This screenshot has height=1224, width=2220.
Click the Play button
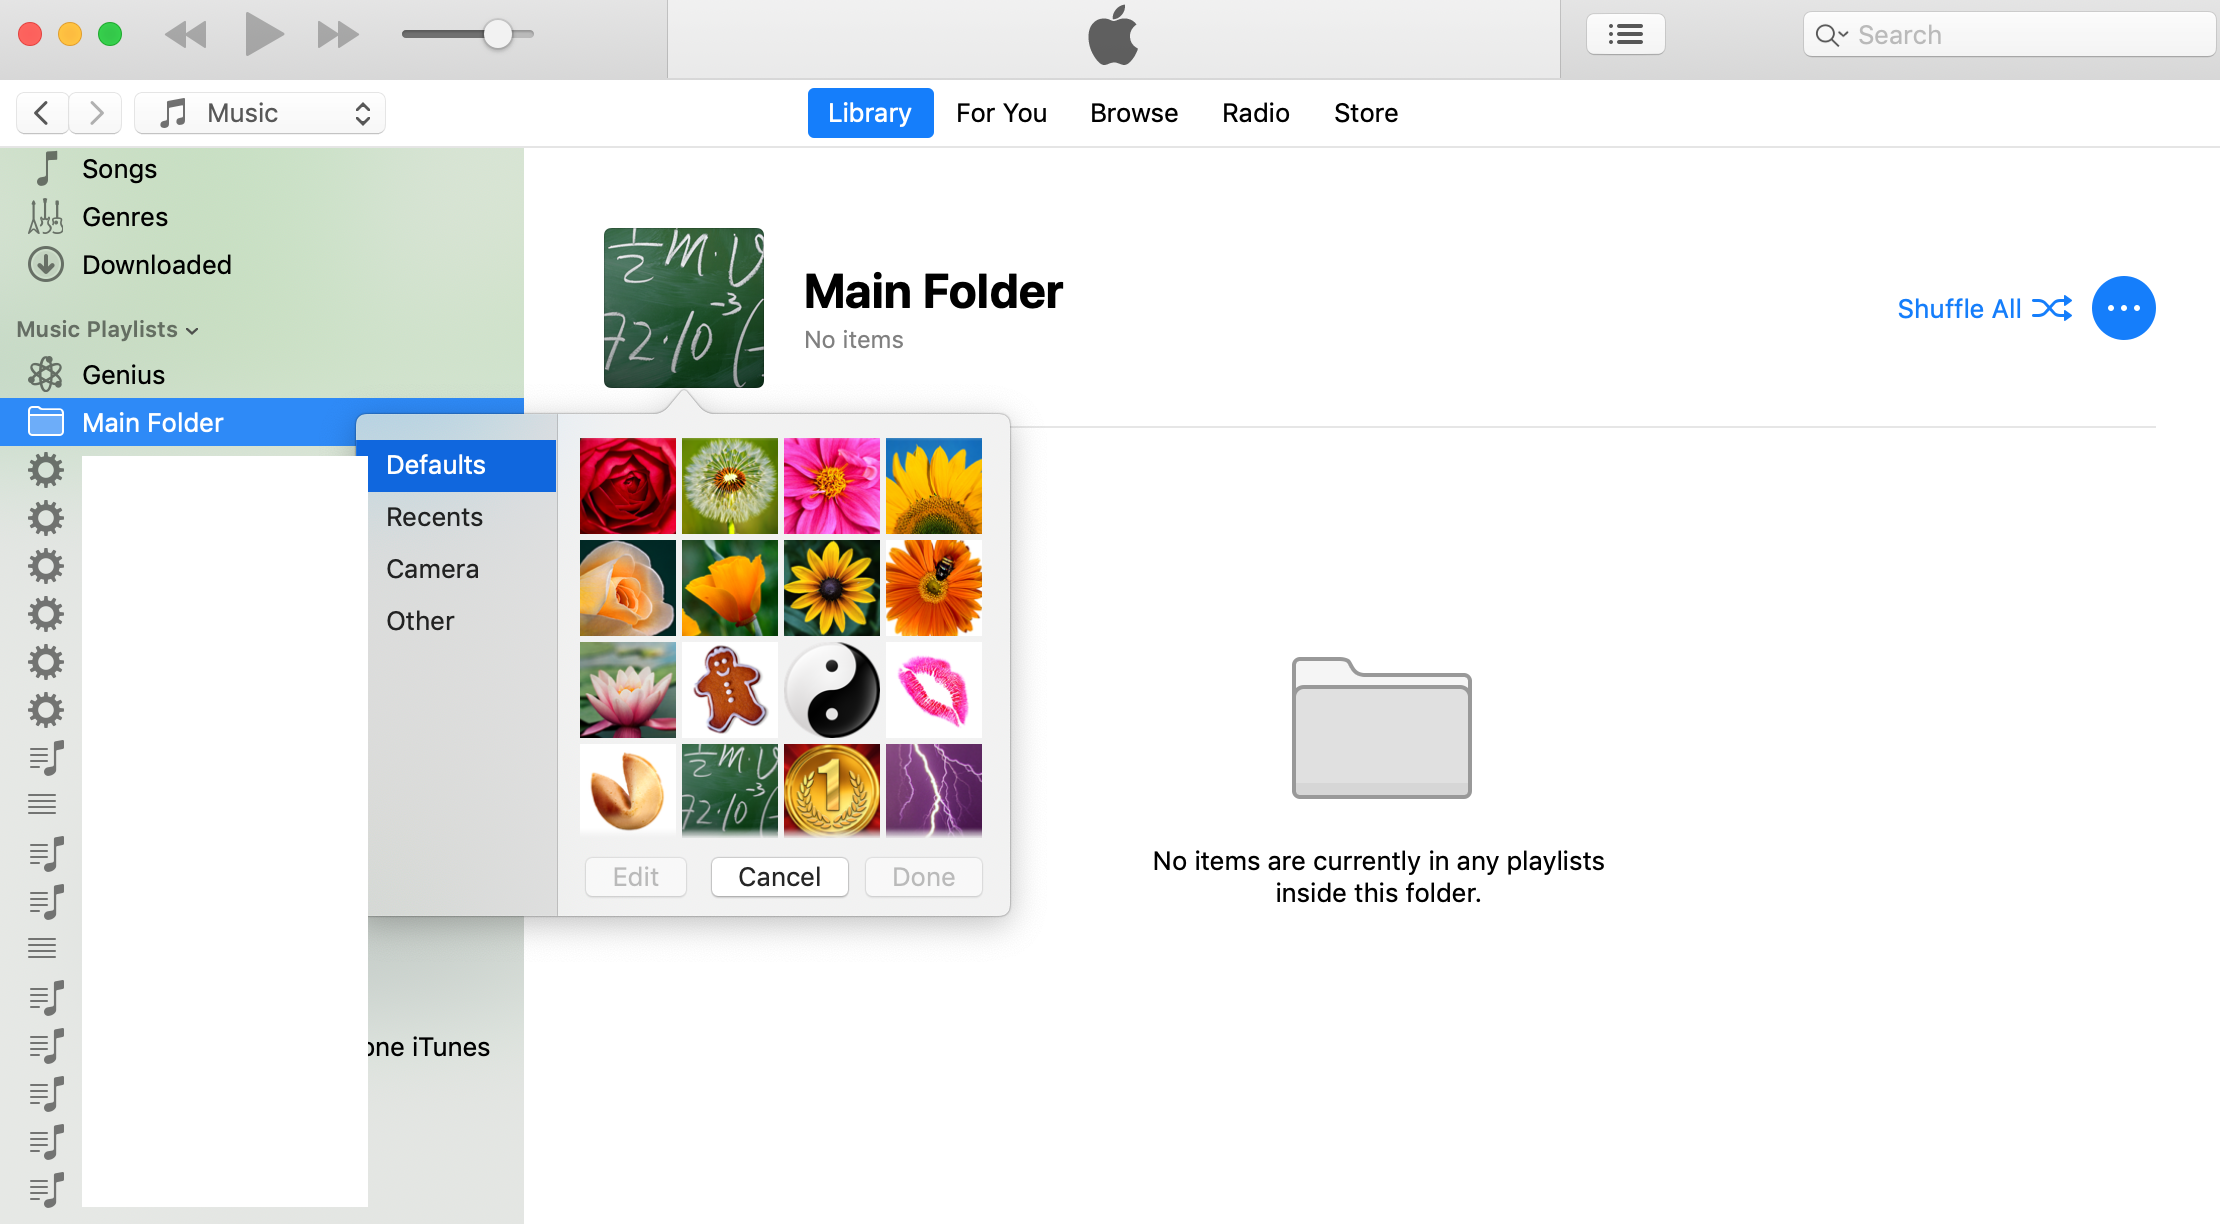tap(263, 35)
